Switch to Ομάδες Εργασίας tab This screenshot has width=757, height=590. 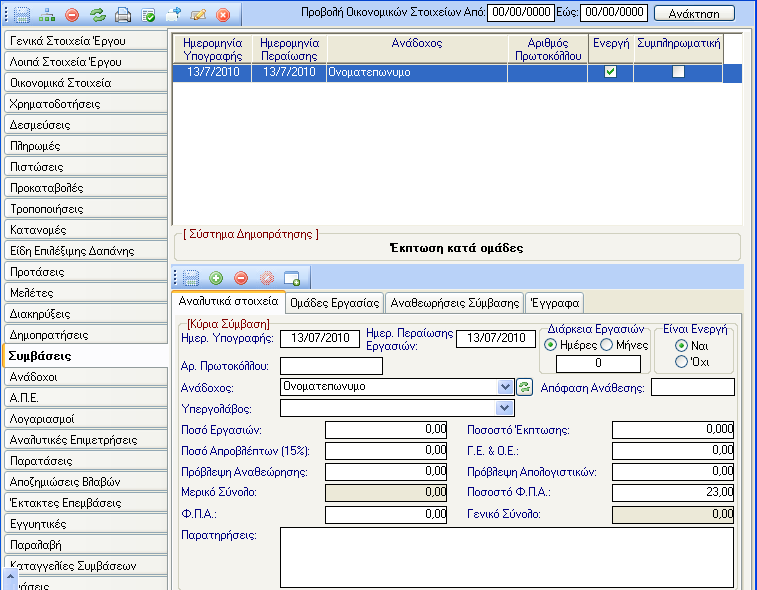[x=335, y=303]
